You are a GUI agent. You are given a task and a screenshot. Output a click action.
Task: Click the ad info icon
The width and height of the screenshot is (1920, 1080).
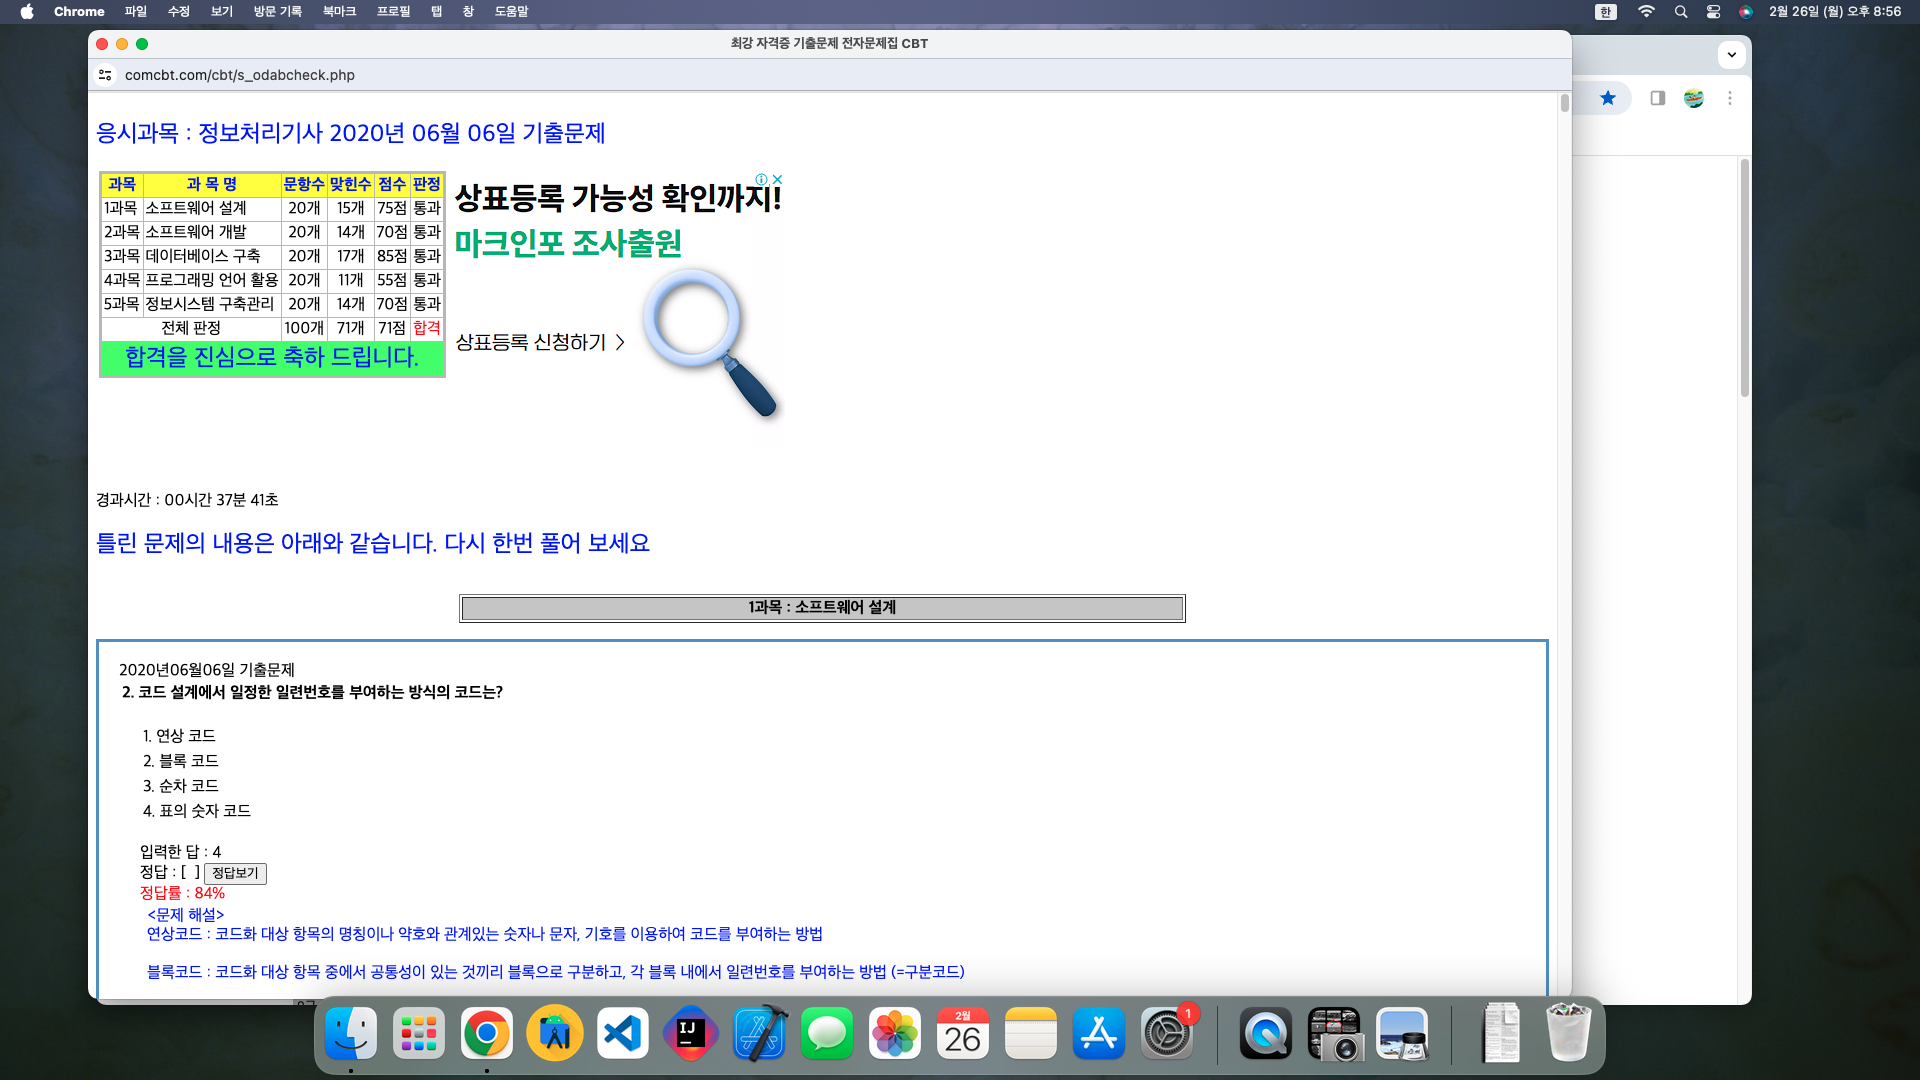tap(762, 180)
